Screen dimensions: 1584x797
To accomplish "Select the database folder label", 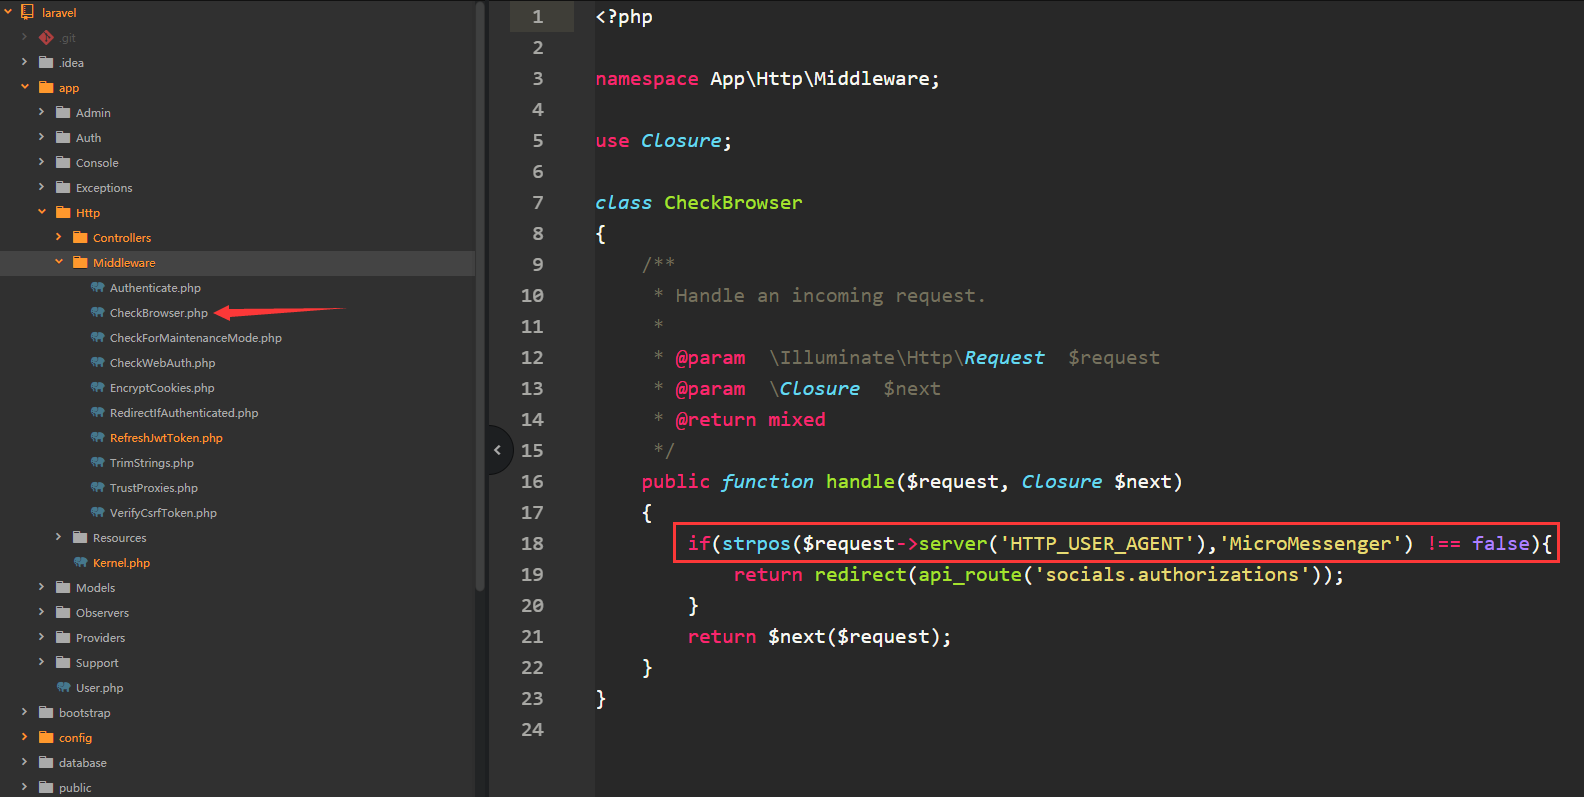I will pos(82,763).
